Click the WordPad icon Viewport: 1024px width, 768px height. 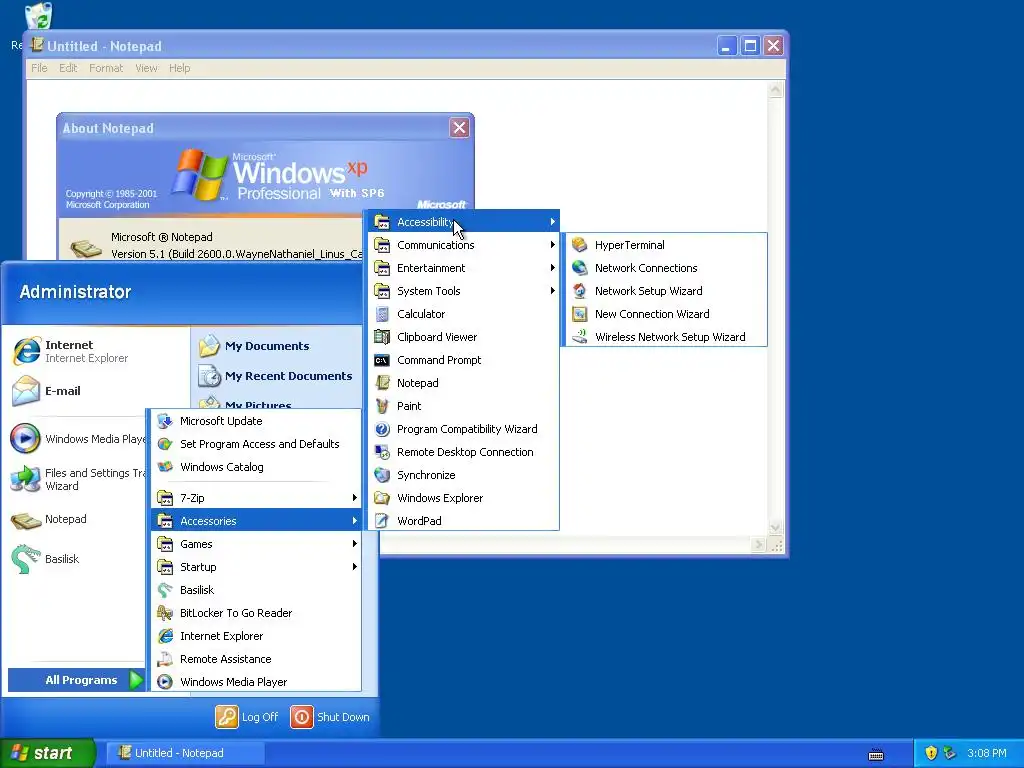pos(382,521)
